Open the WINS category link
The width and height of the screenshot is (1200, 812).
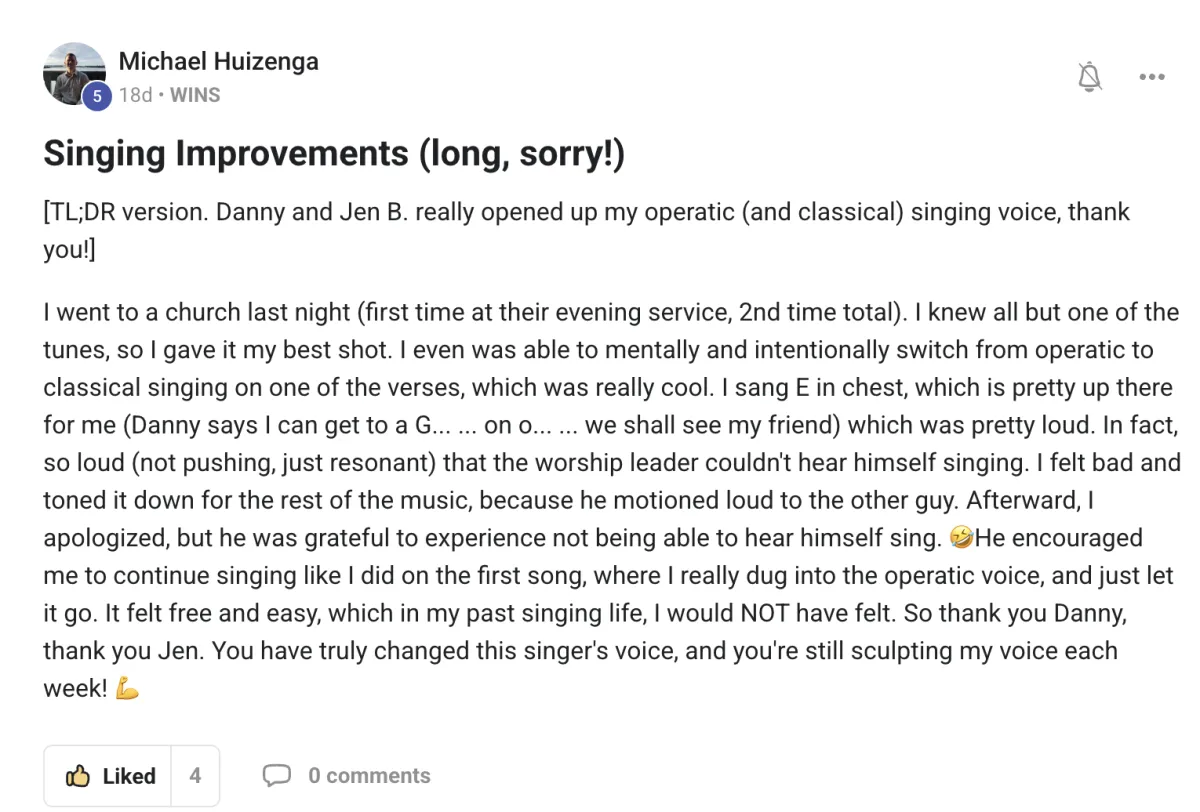[x=195, y=95]
